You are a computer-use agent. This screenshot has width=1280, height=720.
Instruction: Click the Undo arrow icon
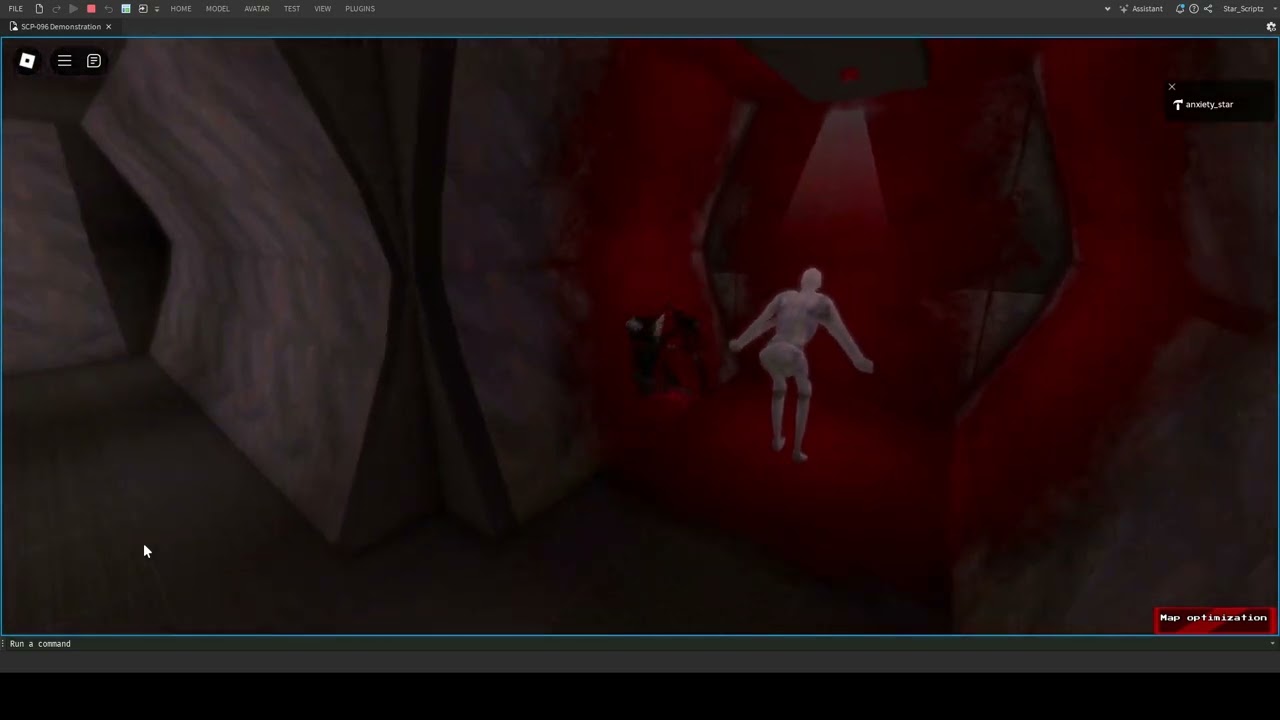108,9
